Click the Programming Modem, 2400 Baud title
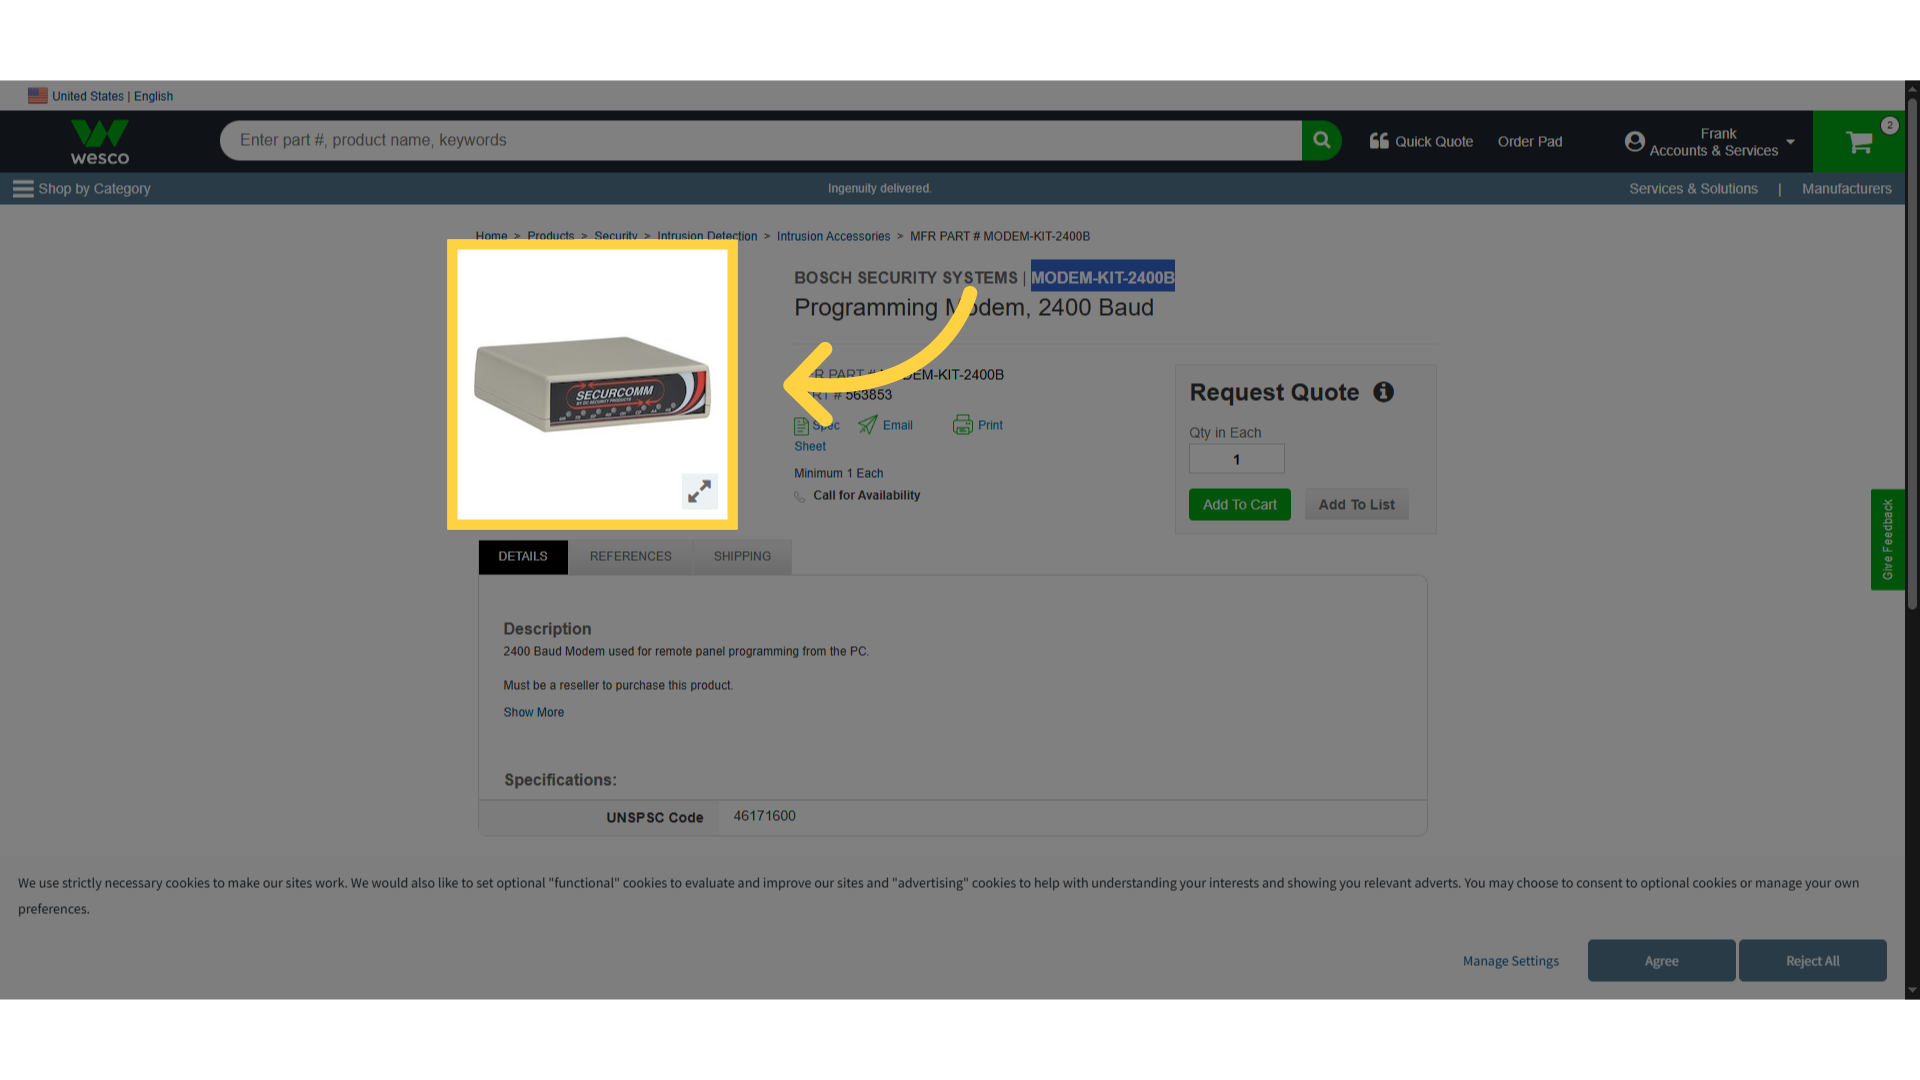The width and height of the screenshot is (1920, 1080). (974, 308)
